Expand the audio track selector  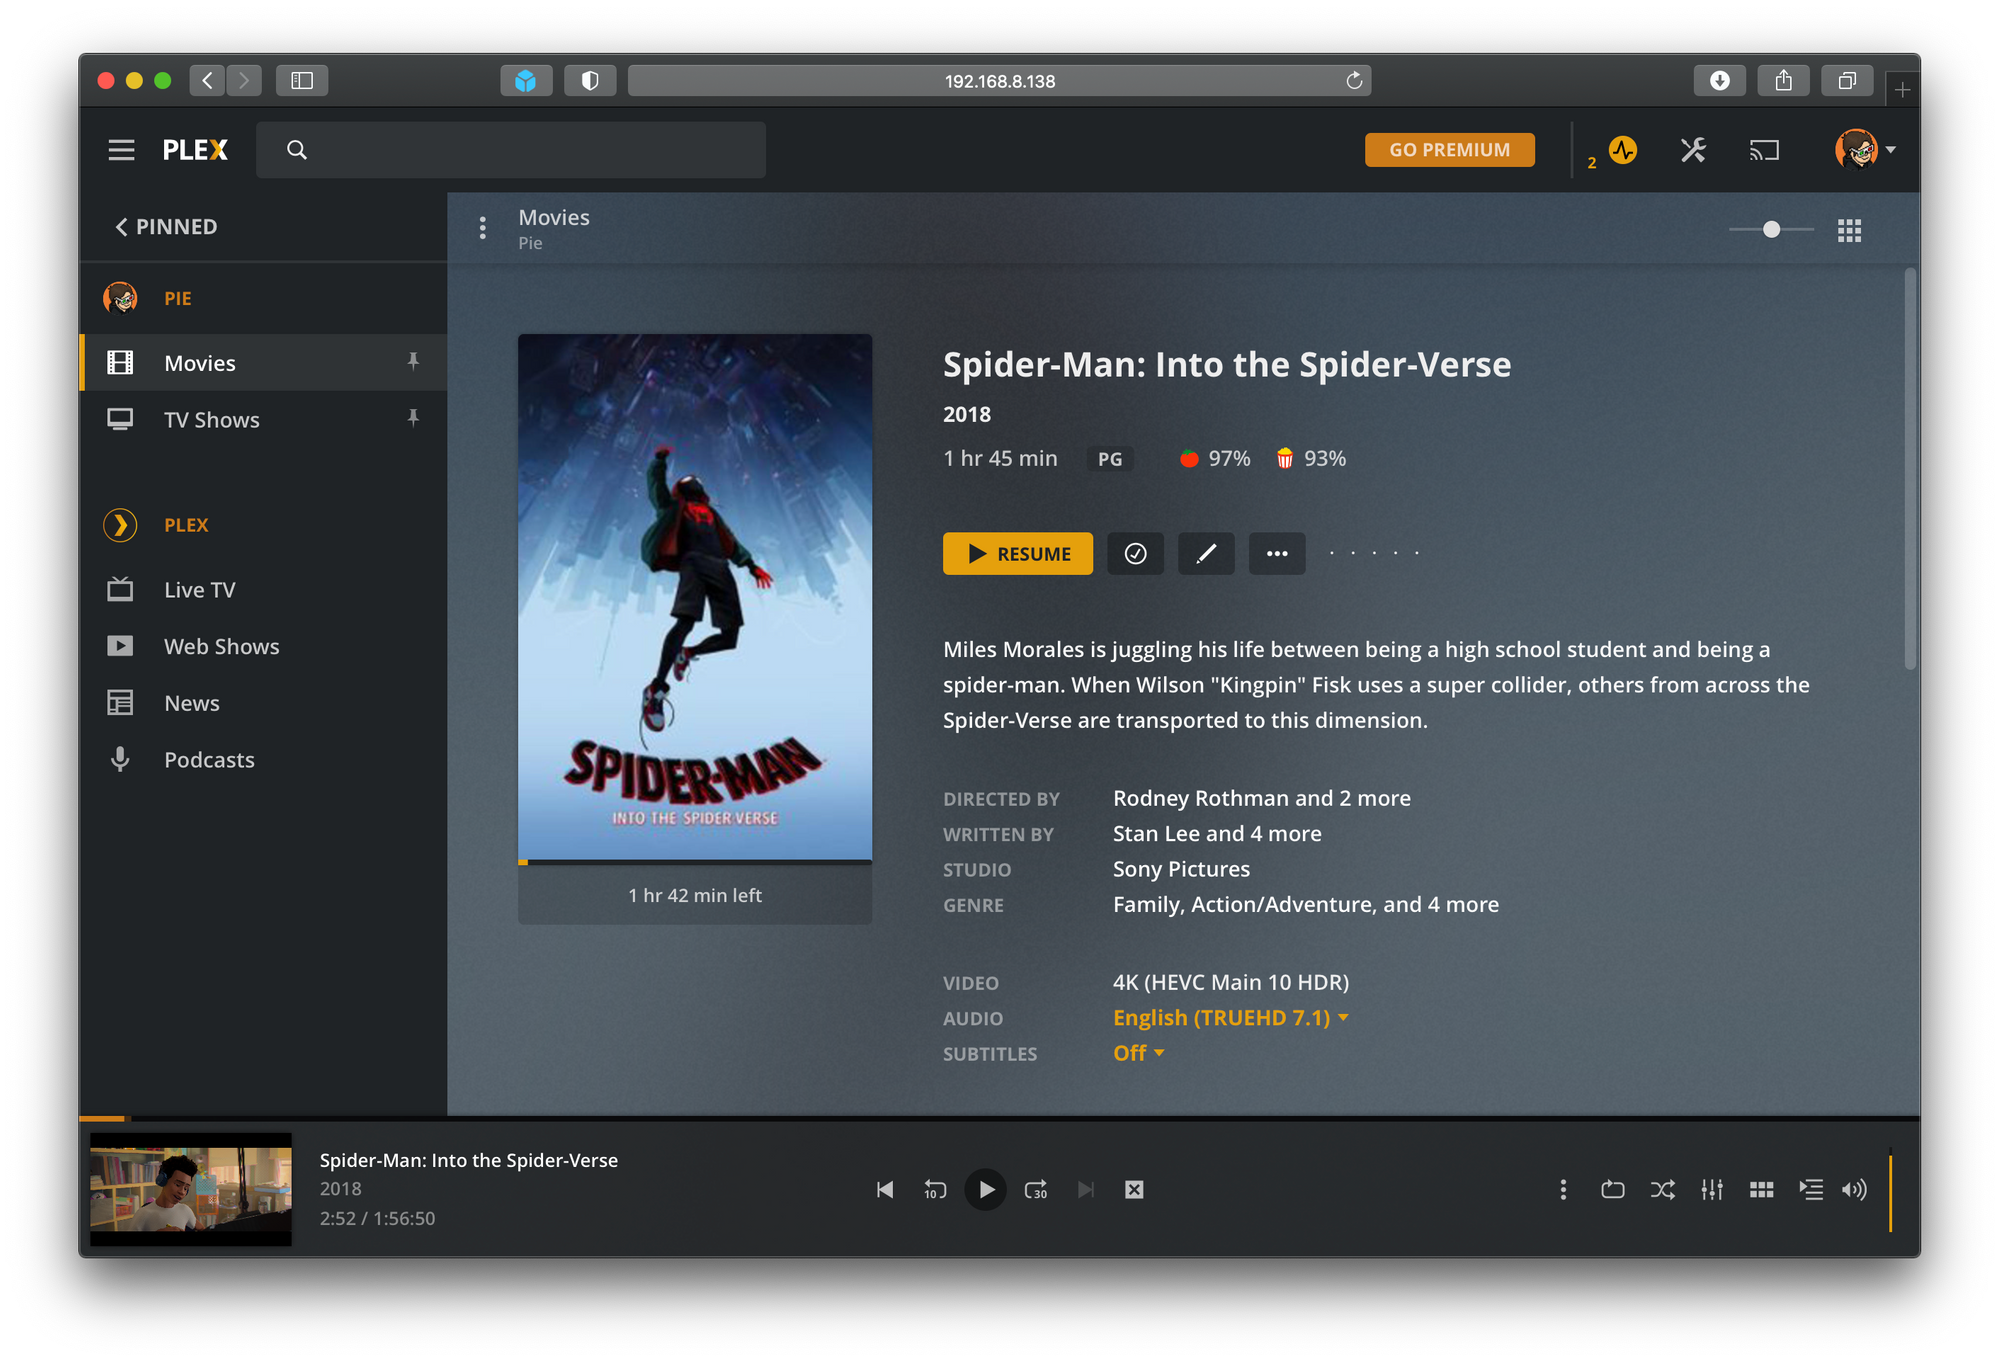coord(1231,1018)
